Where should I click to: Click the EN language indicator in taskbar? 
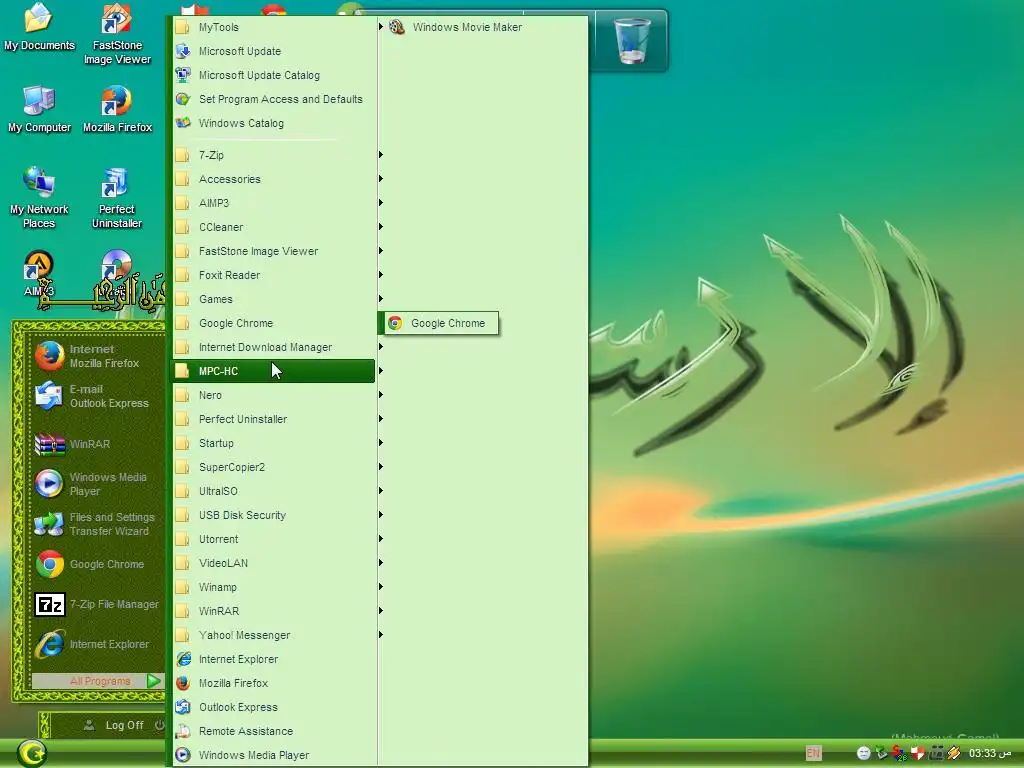813,753
